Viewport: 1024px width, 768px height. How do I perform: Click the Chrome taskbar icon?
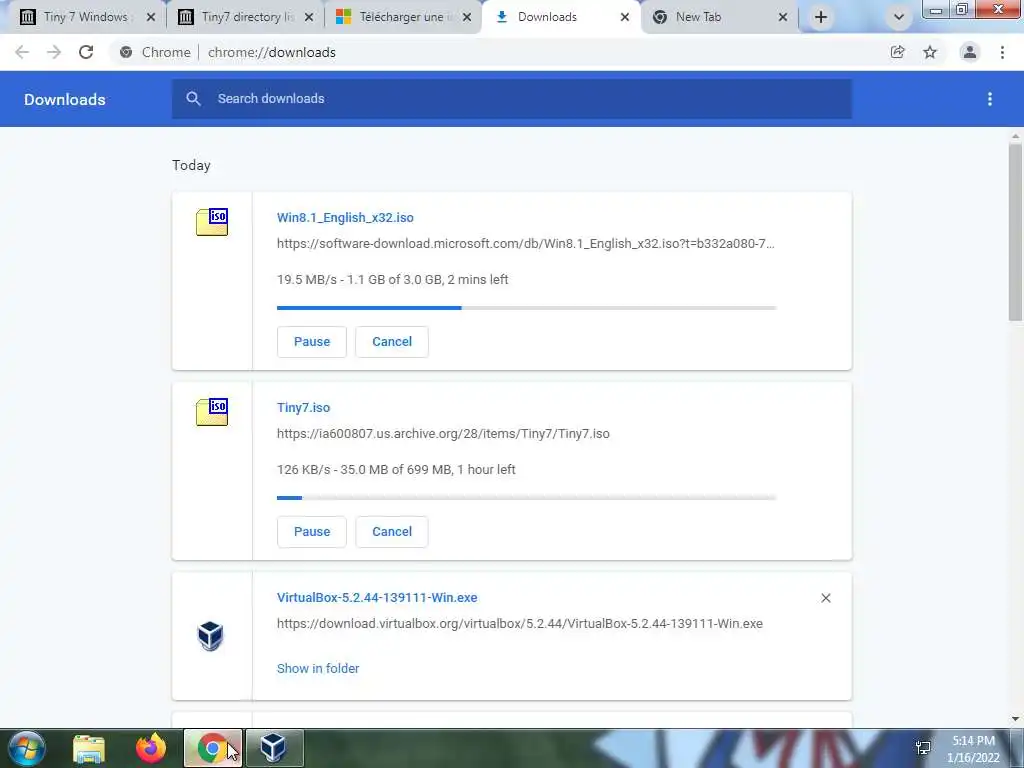pyautogui.click(x=212, y=748)
